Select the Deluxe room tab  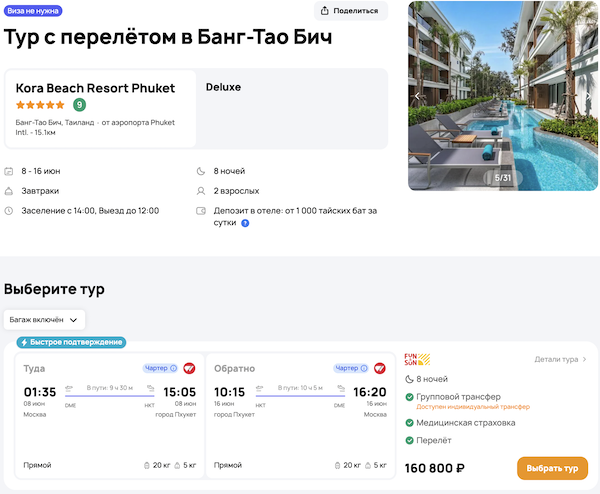(x=223, y=87)
